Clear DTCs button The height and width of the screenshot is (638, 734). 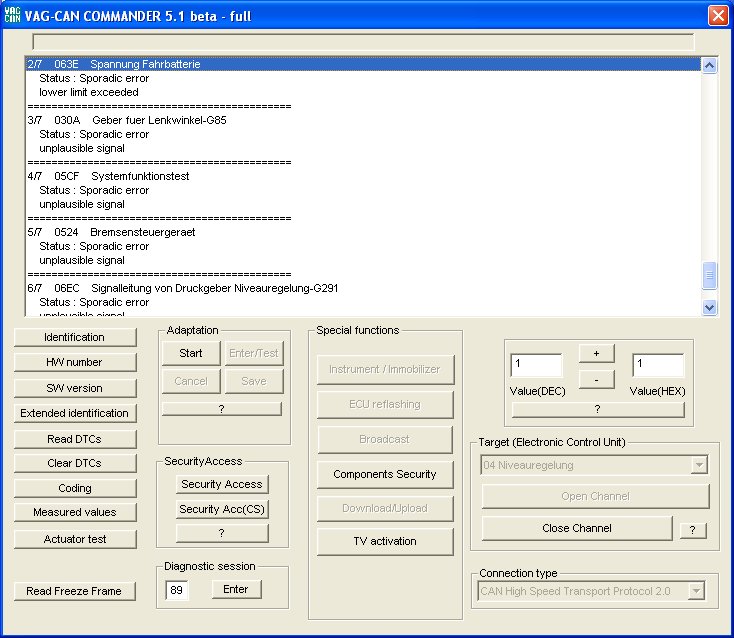(x=75, y=463)
